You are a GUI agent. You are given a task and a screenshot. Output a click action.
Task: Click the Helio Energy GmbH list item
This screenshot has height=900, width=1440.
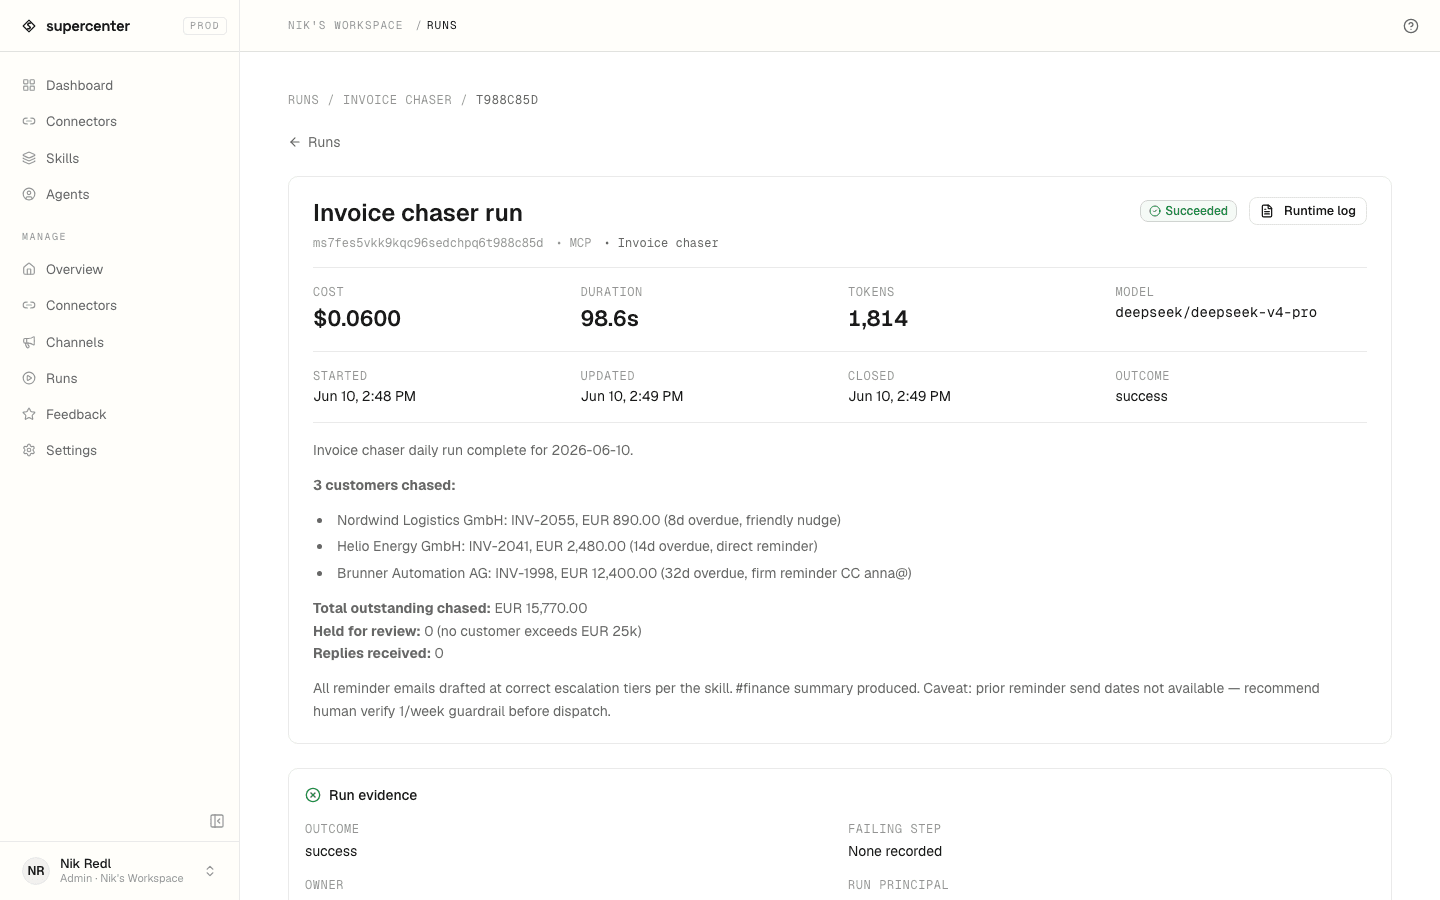tap(577, 546)
